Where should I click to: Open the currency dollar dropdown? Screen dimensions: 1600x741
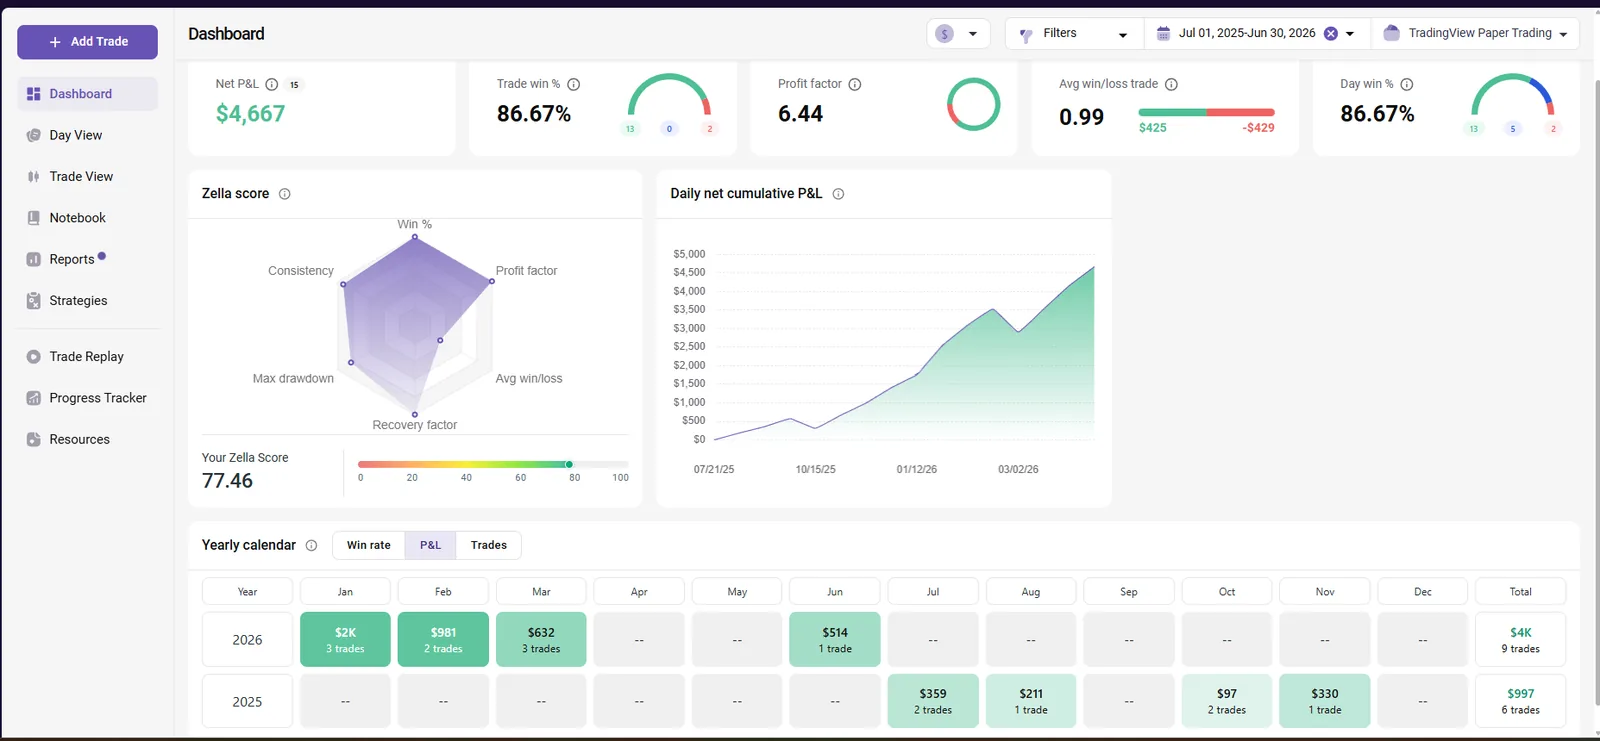point(958,33)
